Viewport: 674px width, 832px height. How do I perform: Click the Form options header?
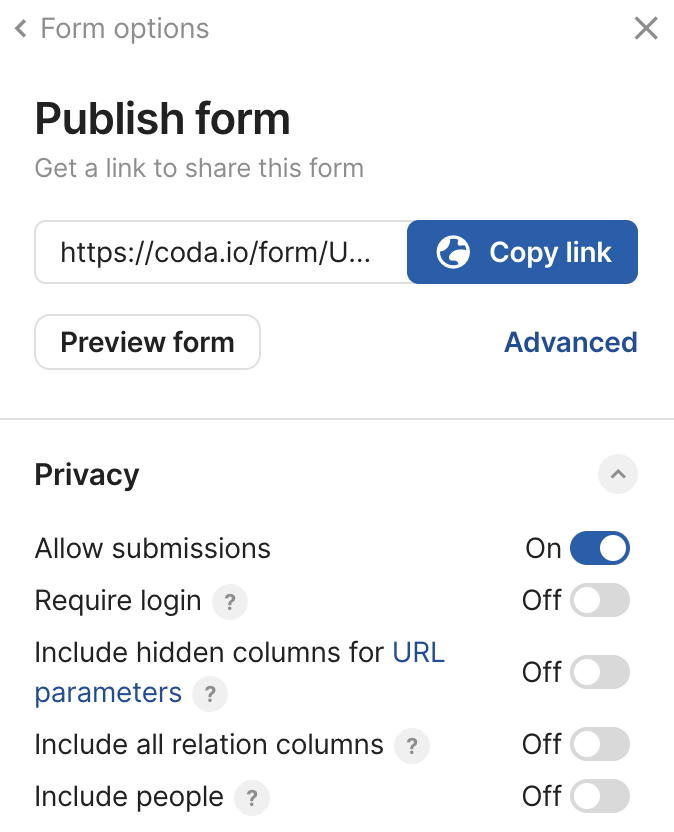(x=123, y=28)
